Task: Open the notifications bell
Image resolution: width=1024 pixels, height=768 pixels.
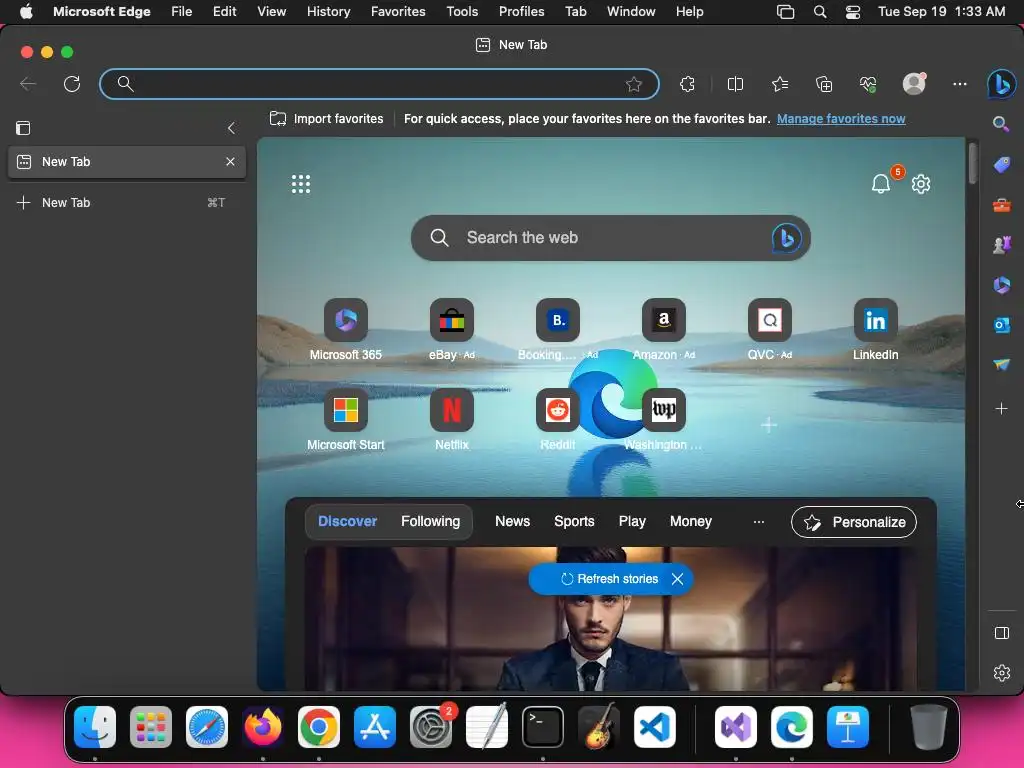Action: 881,184
